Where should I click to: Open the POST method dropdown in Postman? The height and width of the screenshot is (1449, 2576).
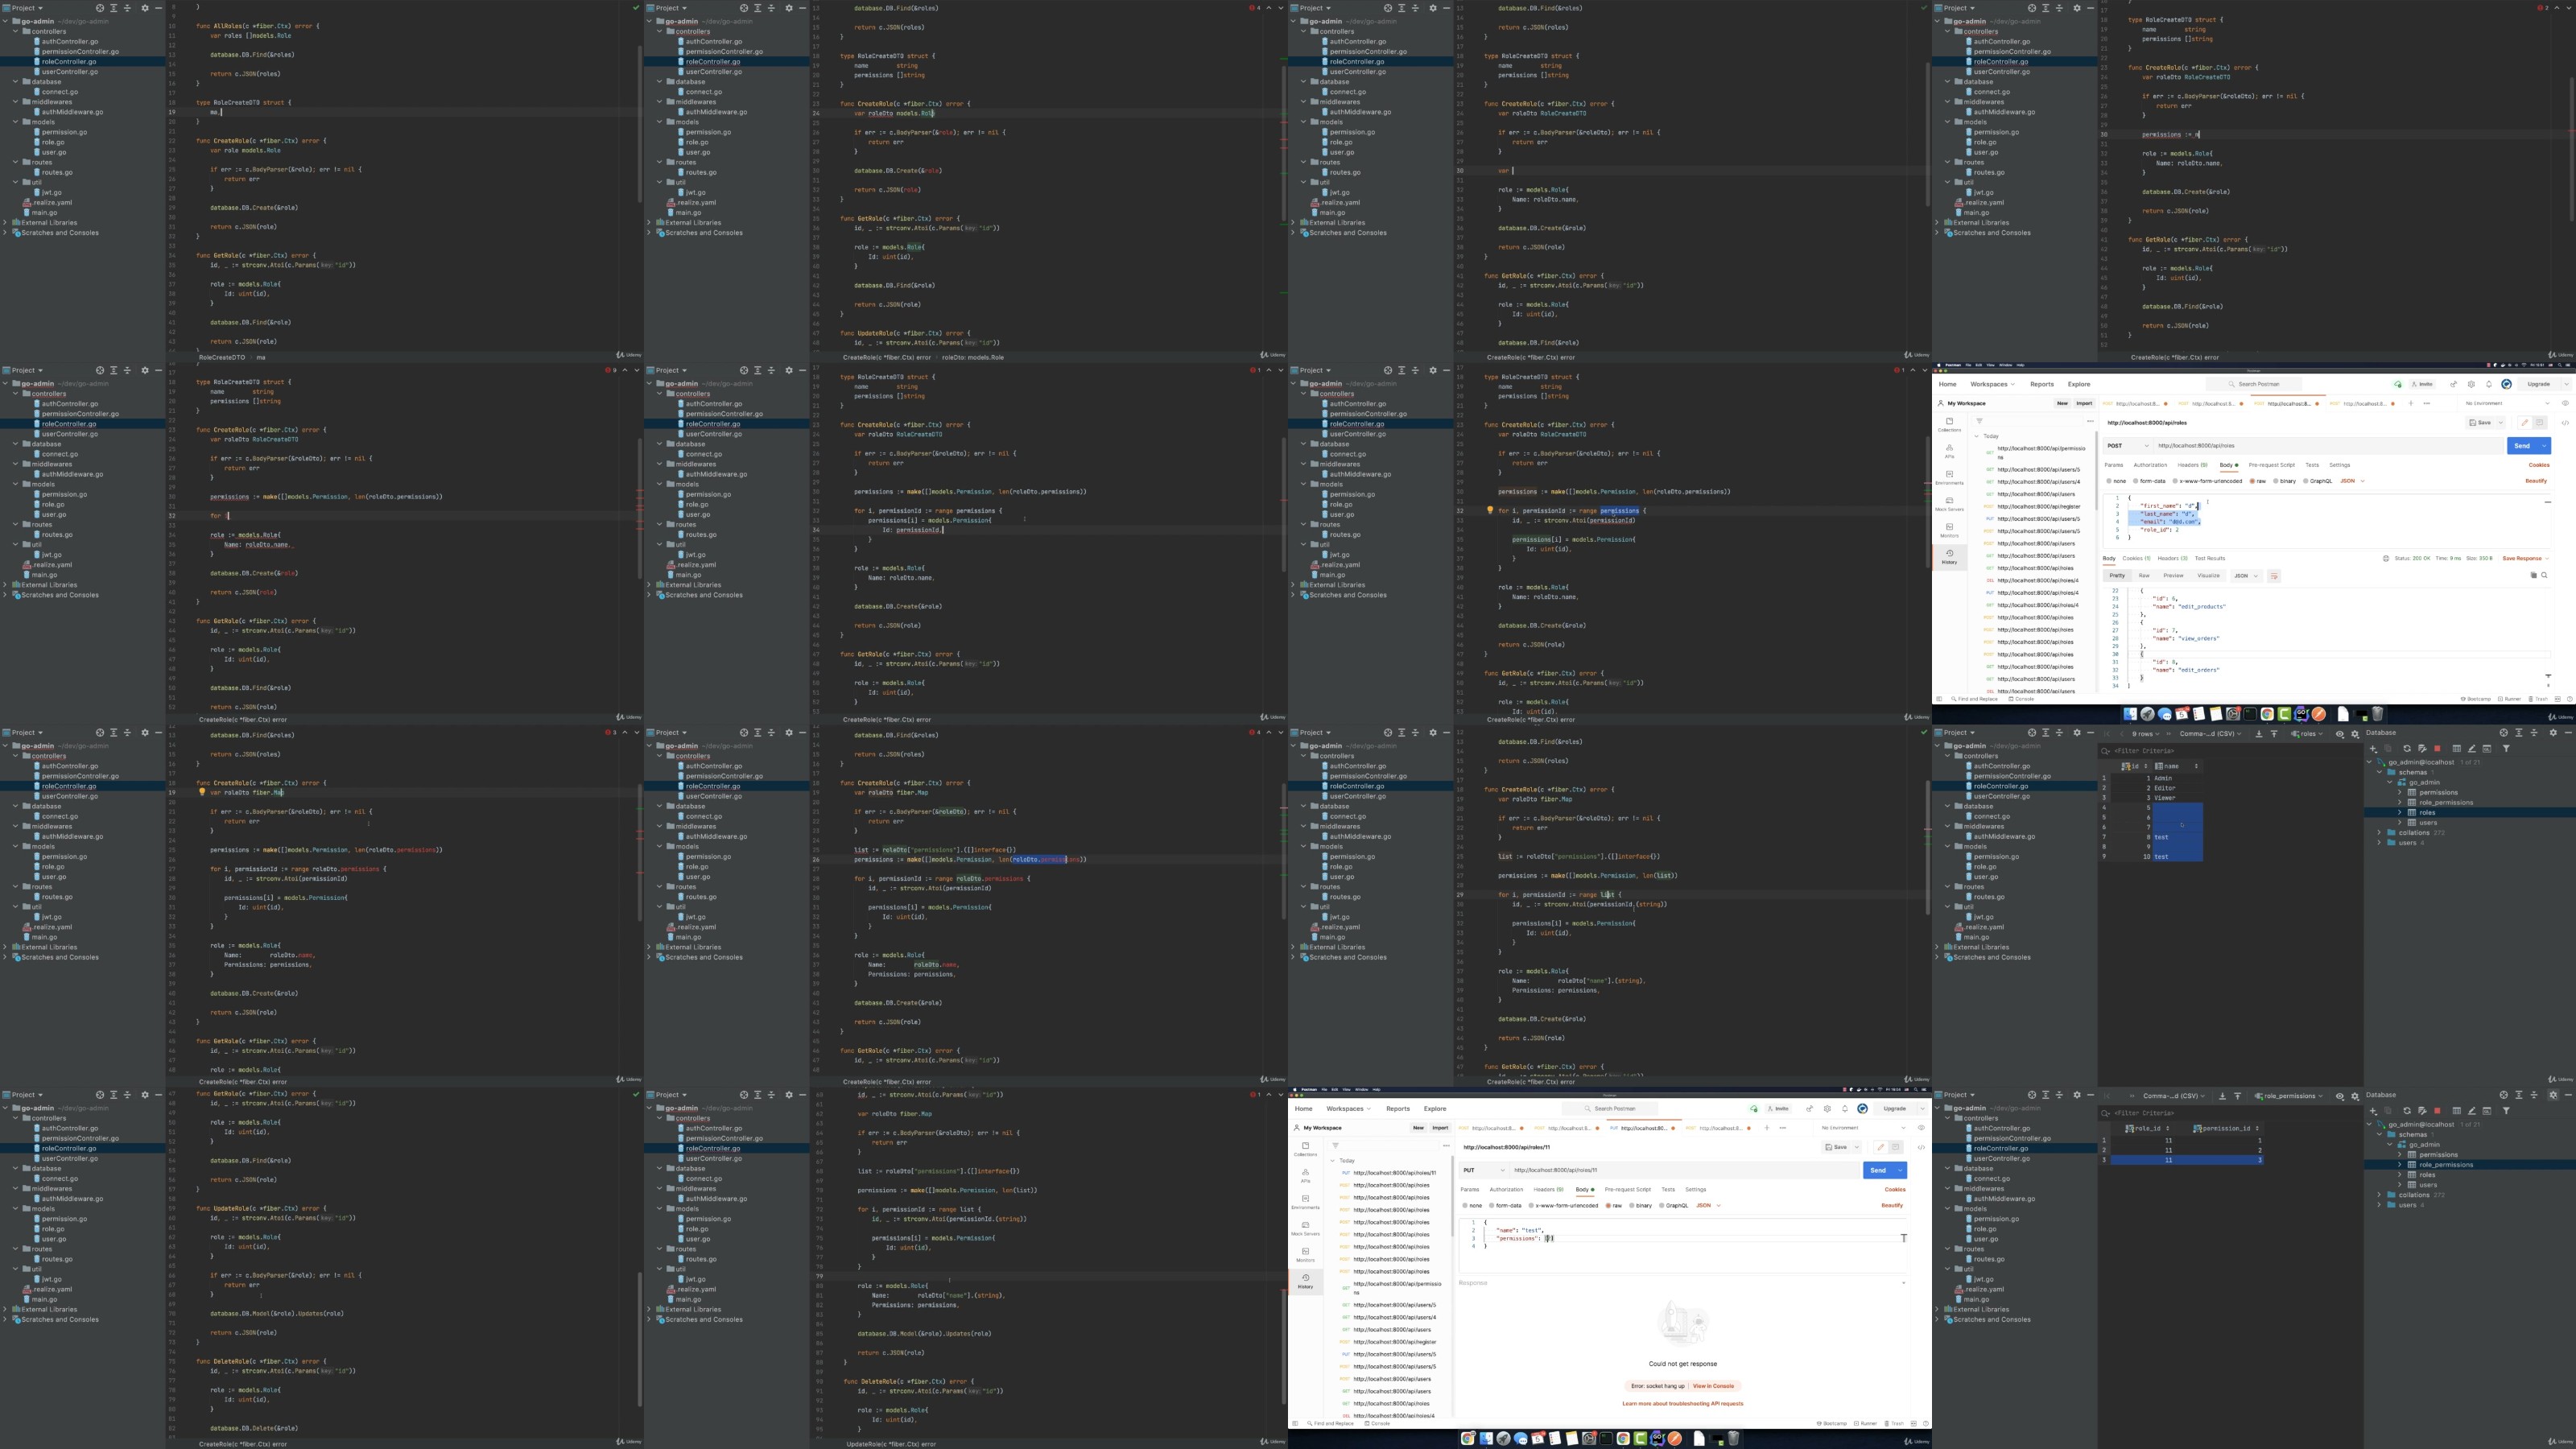coord(2127,446)
